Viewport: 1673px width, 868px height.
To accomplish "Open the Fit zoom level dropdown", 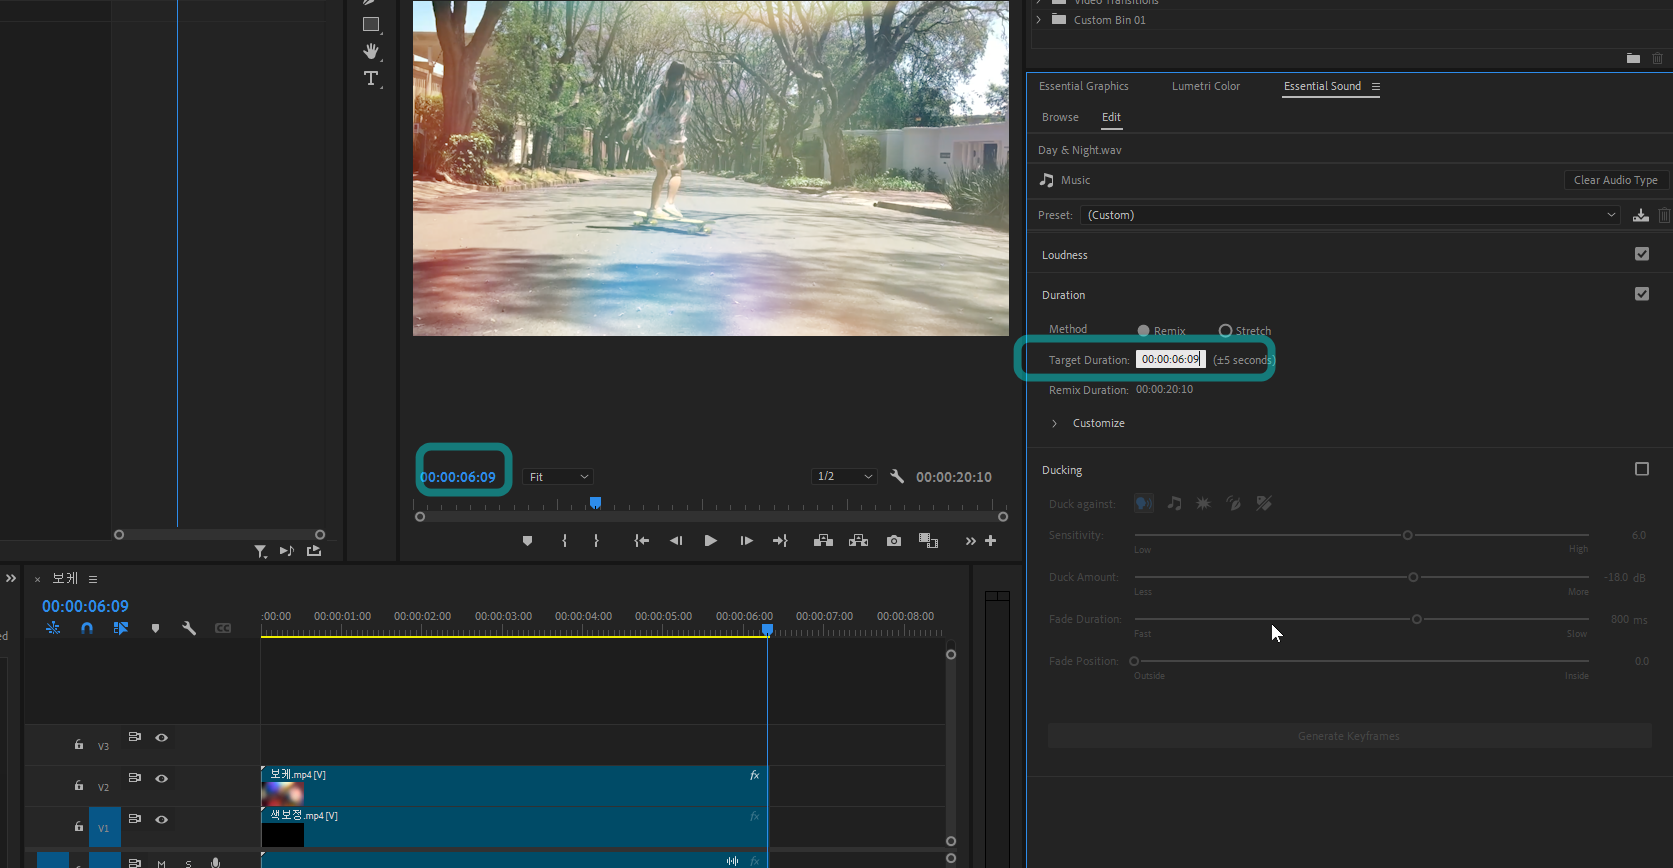I will point(558,477).
